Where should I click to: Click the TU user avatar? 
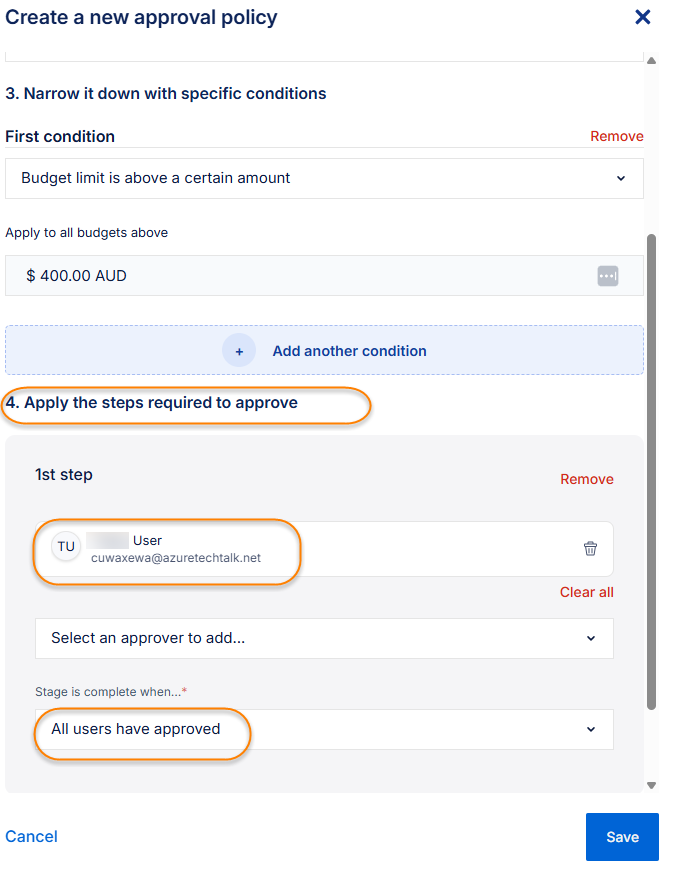[66, 547]
